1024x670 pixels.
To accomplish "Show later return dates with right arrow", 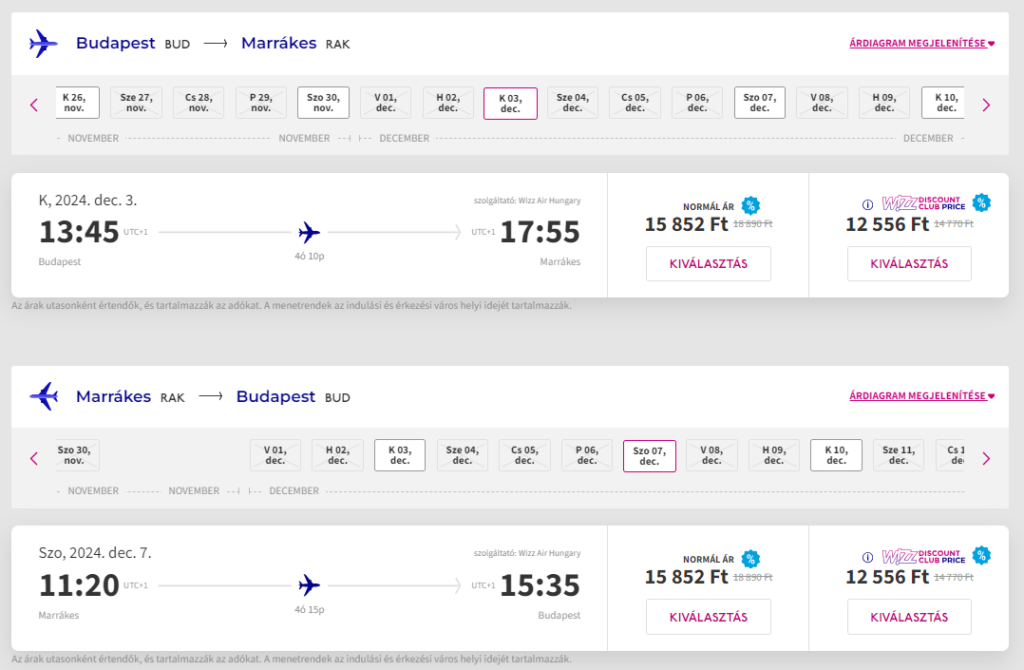I will tap(986, 458).
